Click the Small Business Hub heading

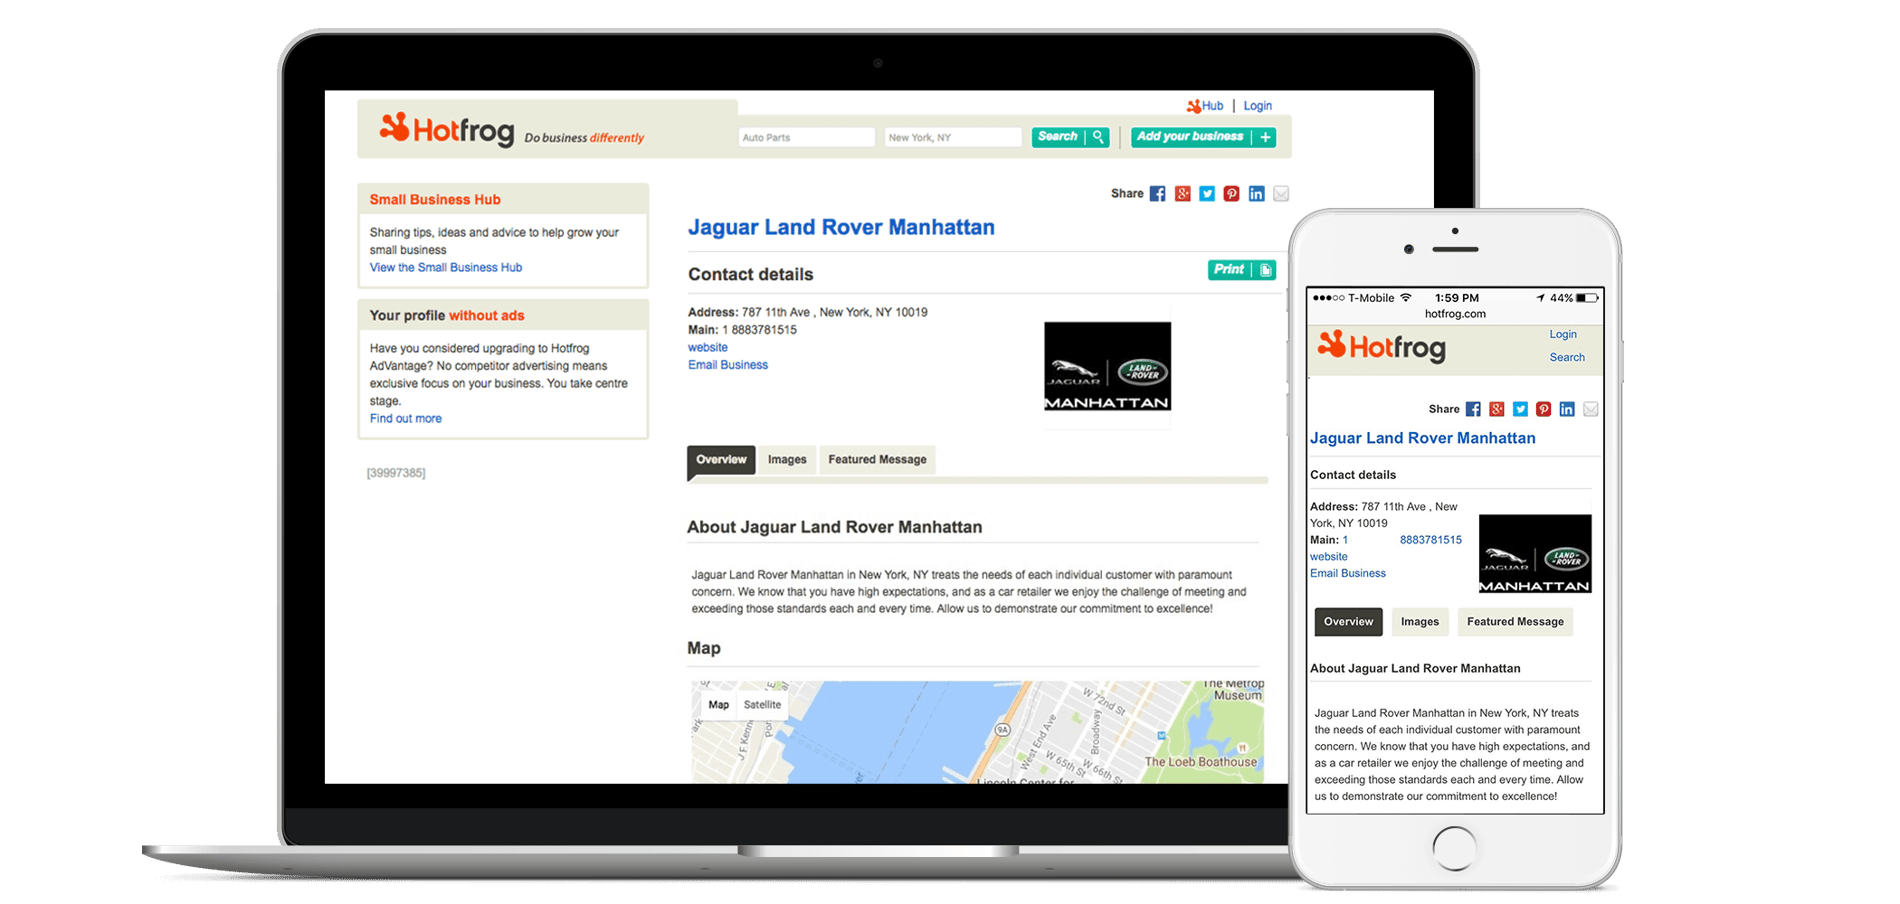click(435, 200)
